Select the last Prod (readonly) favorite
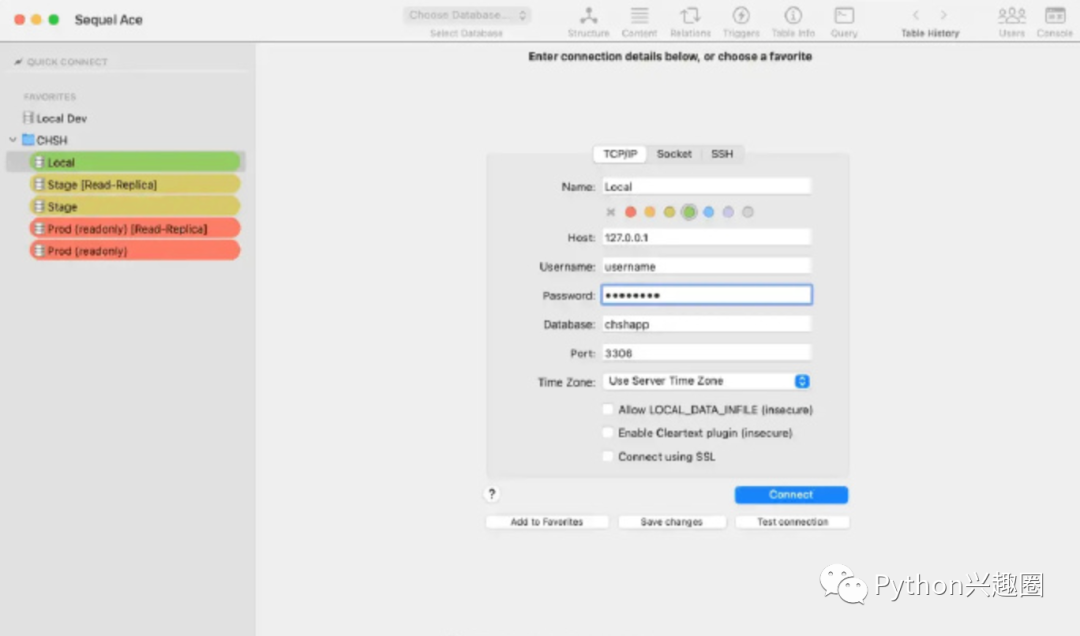The height and width of the screenshot is (636, 1080). 135,251
